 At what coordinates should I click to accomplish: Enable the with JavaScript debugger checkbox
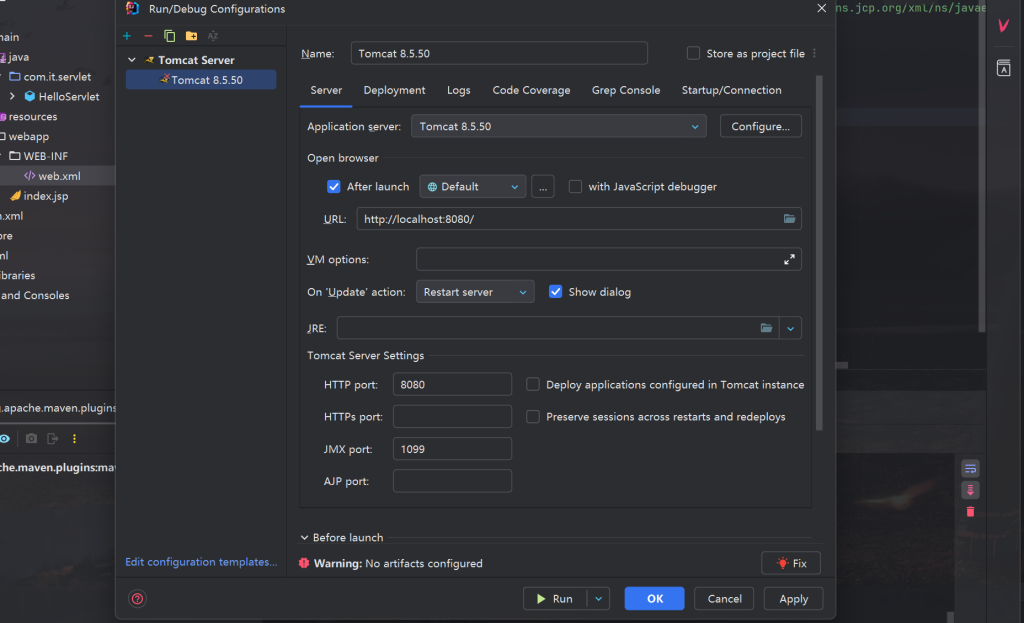tap(575, 187)
